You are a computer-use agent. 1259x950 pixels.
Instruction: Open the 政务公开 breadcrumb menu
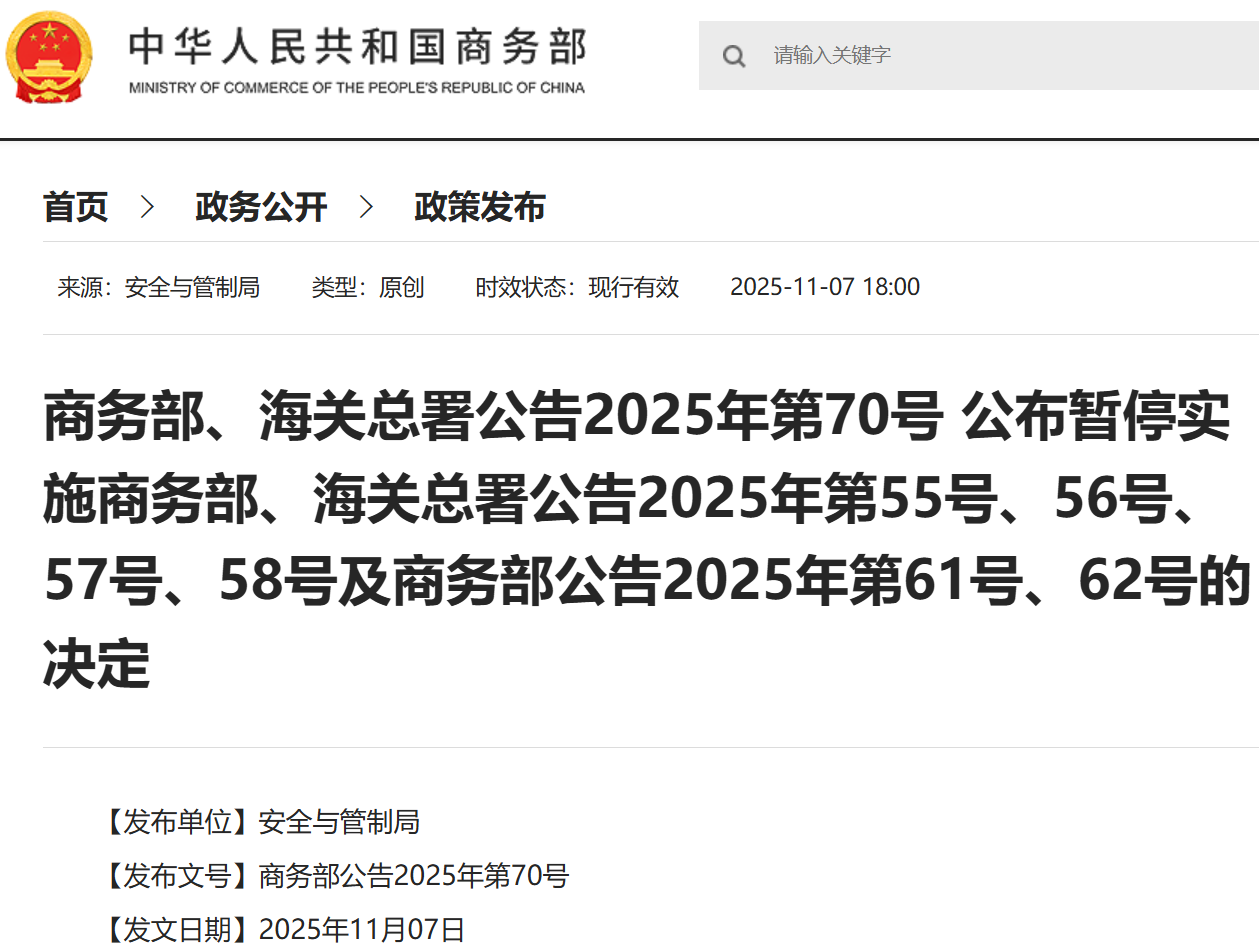pos(261,207)
